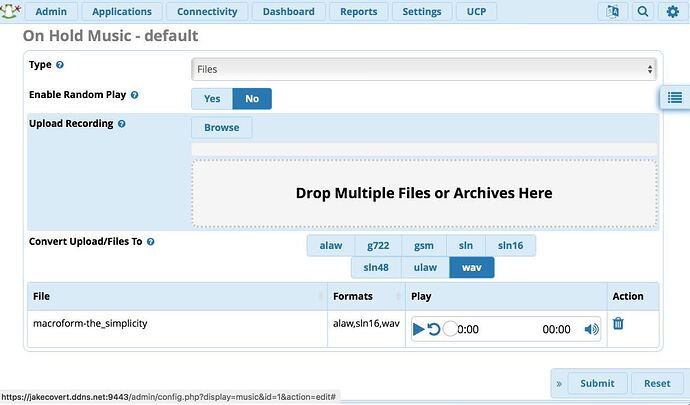Image resolution: width=690 pixels, height=405 pixels.
Task: Collapse the action bar with the double arrow
Action: [559, 383]
